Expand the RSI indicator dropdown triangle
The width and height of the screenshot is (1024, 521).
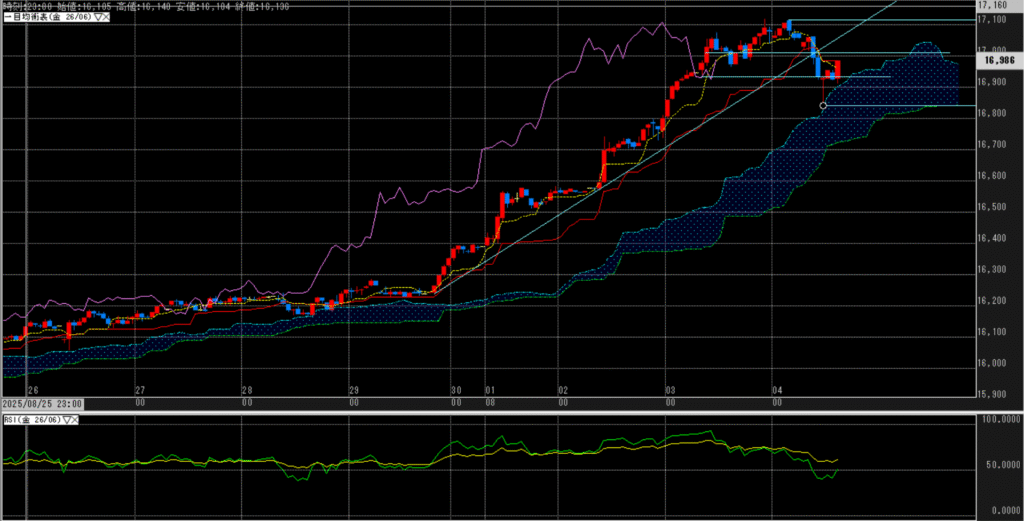[66, 422]
